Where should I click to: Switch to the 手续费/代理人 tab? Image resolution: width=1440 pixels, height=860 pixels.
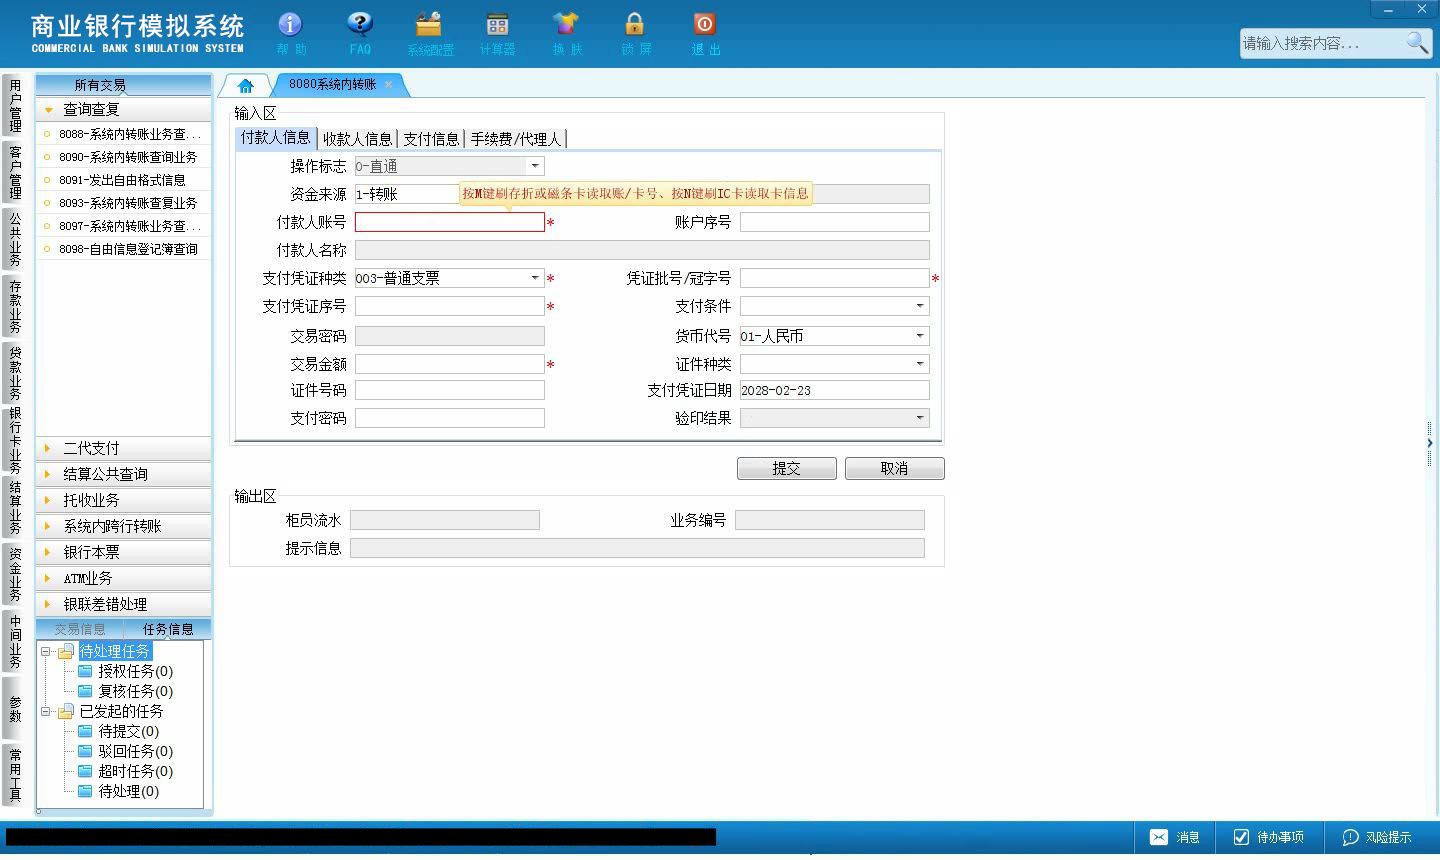(x=516, y=139)
